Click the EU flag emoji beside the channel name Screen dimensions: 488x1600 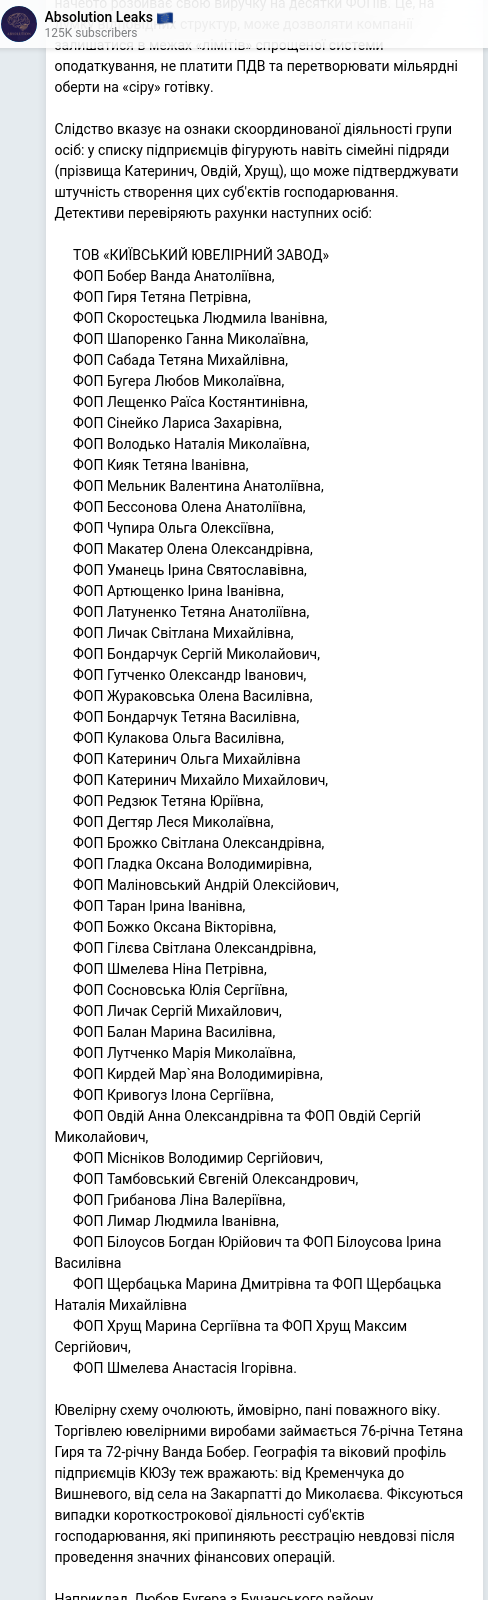coord(165,17)
